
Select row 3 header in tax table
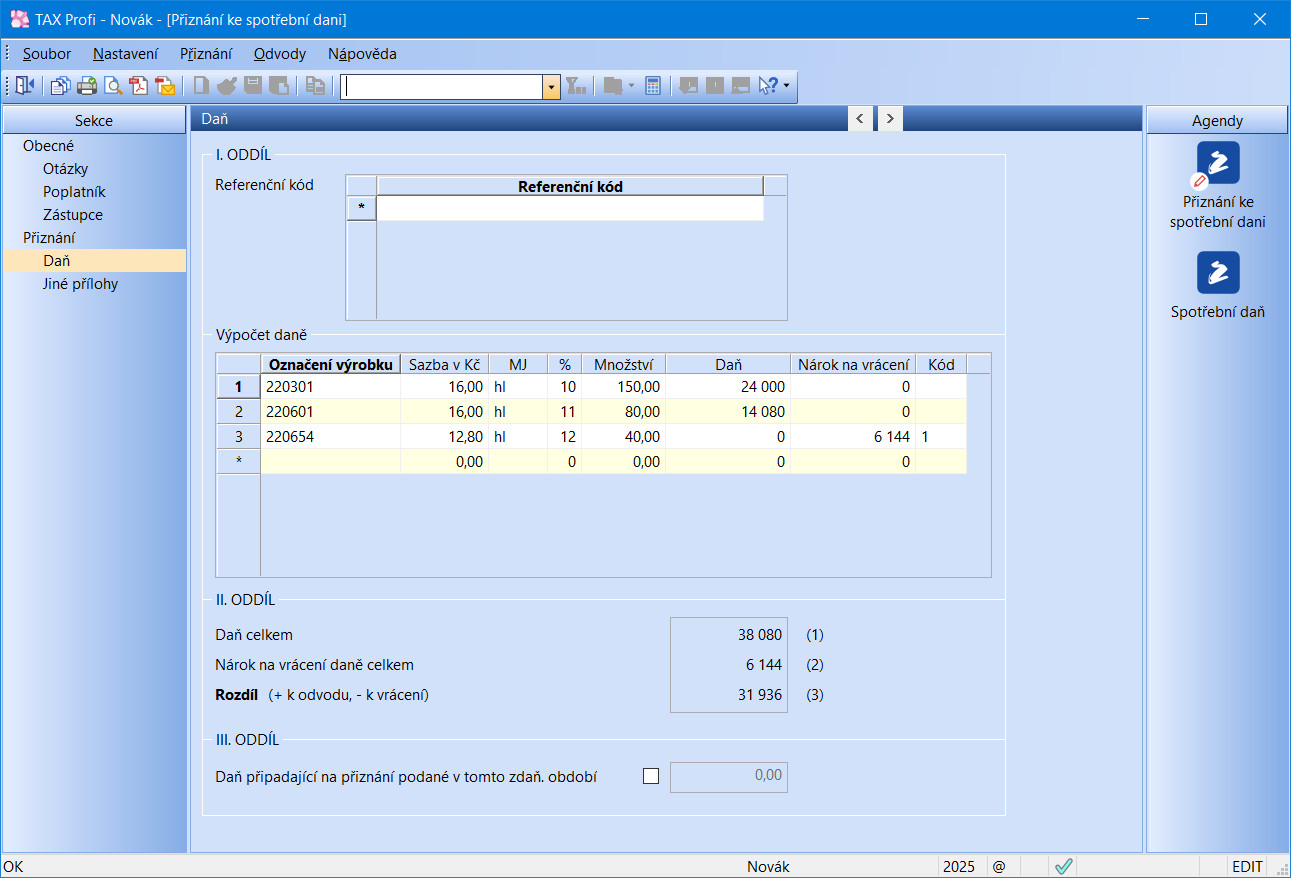click(238, 437)
